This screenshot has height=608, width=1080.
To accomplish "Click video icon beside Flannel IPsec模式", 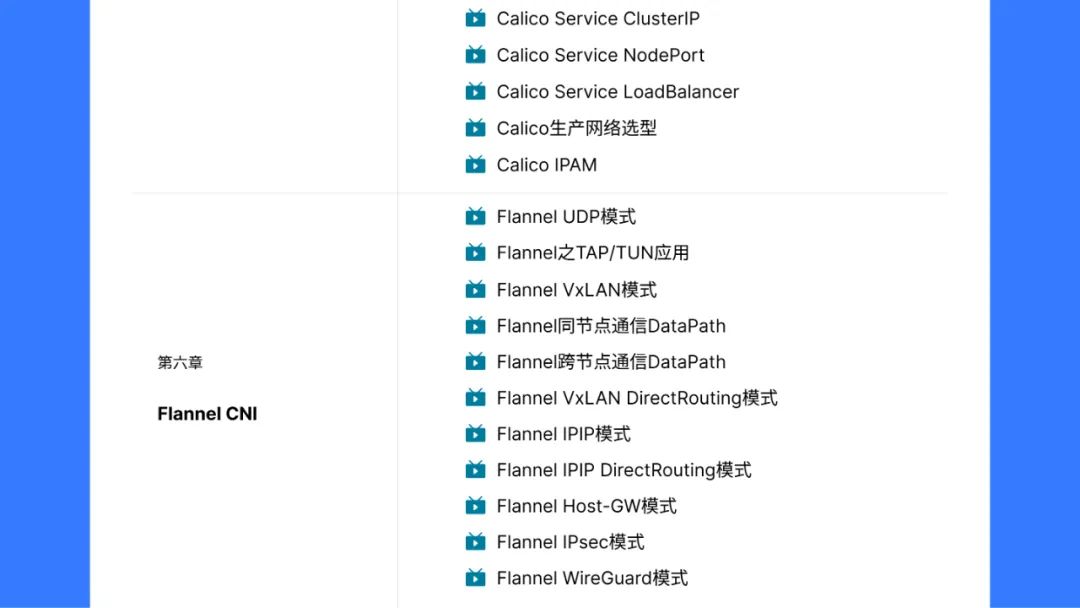I will pos(475,541).
